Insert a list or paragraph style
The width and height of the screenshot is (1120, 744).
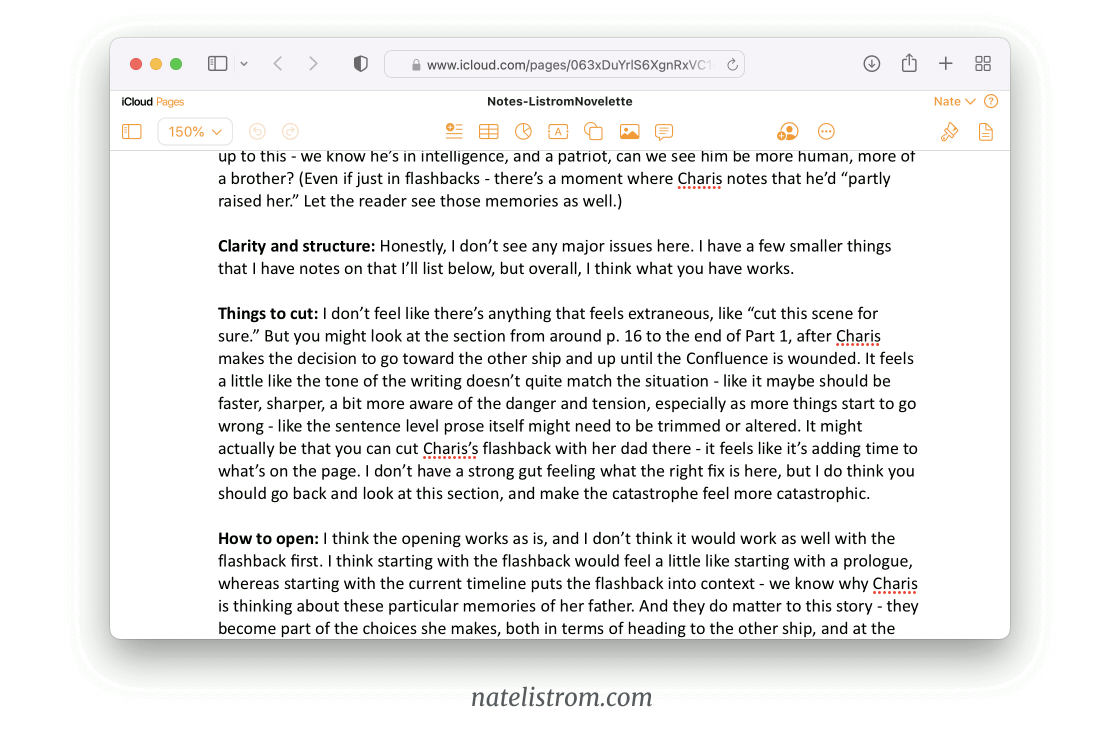(454, 131)
